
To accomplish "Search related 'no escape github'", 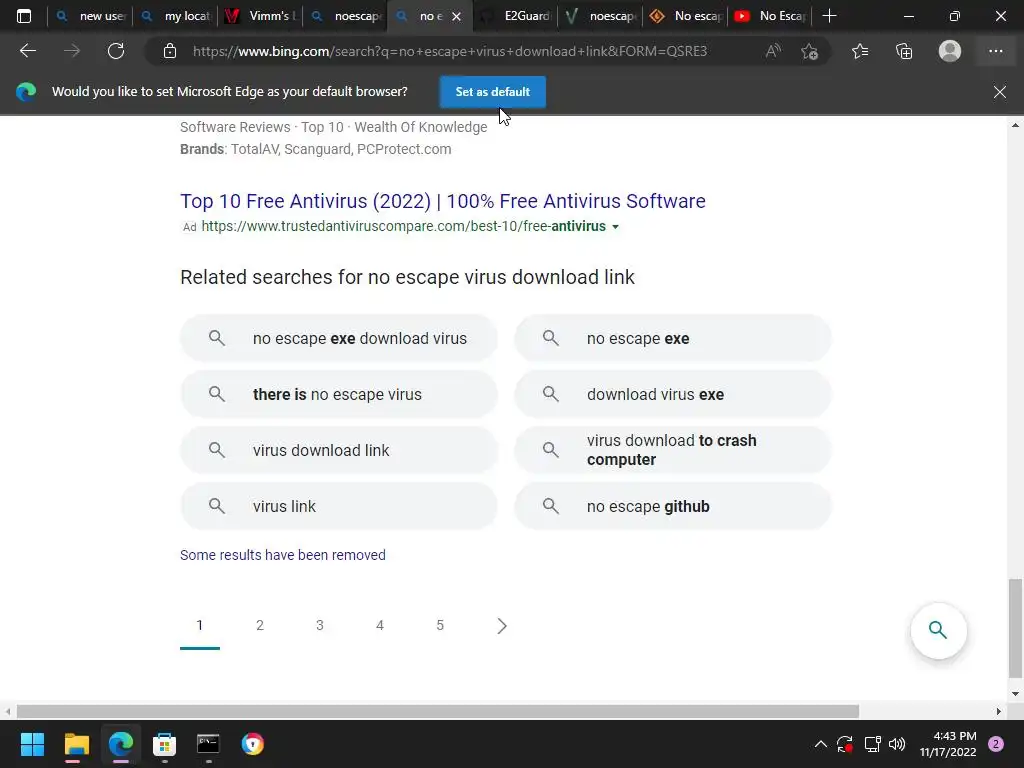I will (x=673, y=506).
